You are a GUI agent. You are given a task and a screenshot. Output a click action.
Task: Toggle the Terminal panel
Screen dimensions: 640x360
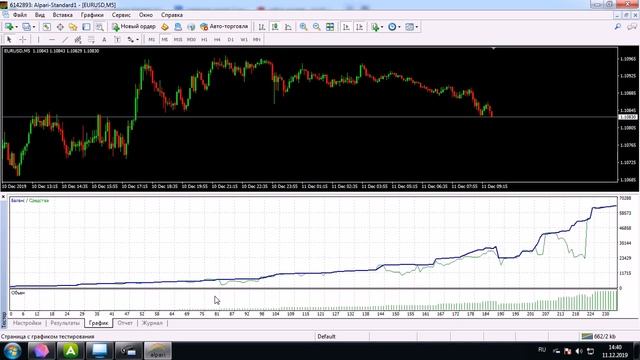(86, 27)
